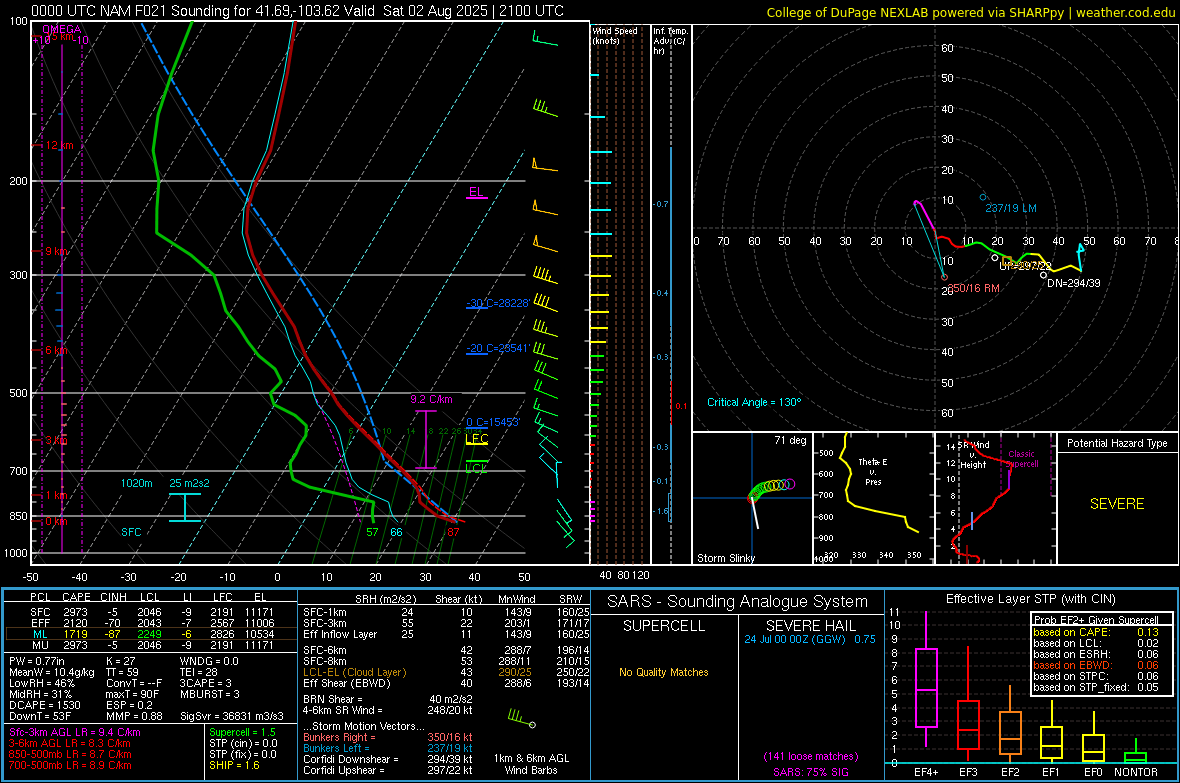This screenshot has height=783, width=1180.
Task: Click the weather.cod.edu NEXLAB credit text
Action: point(970,12)
